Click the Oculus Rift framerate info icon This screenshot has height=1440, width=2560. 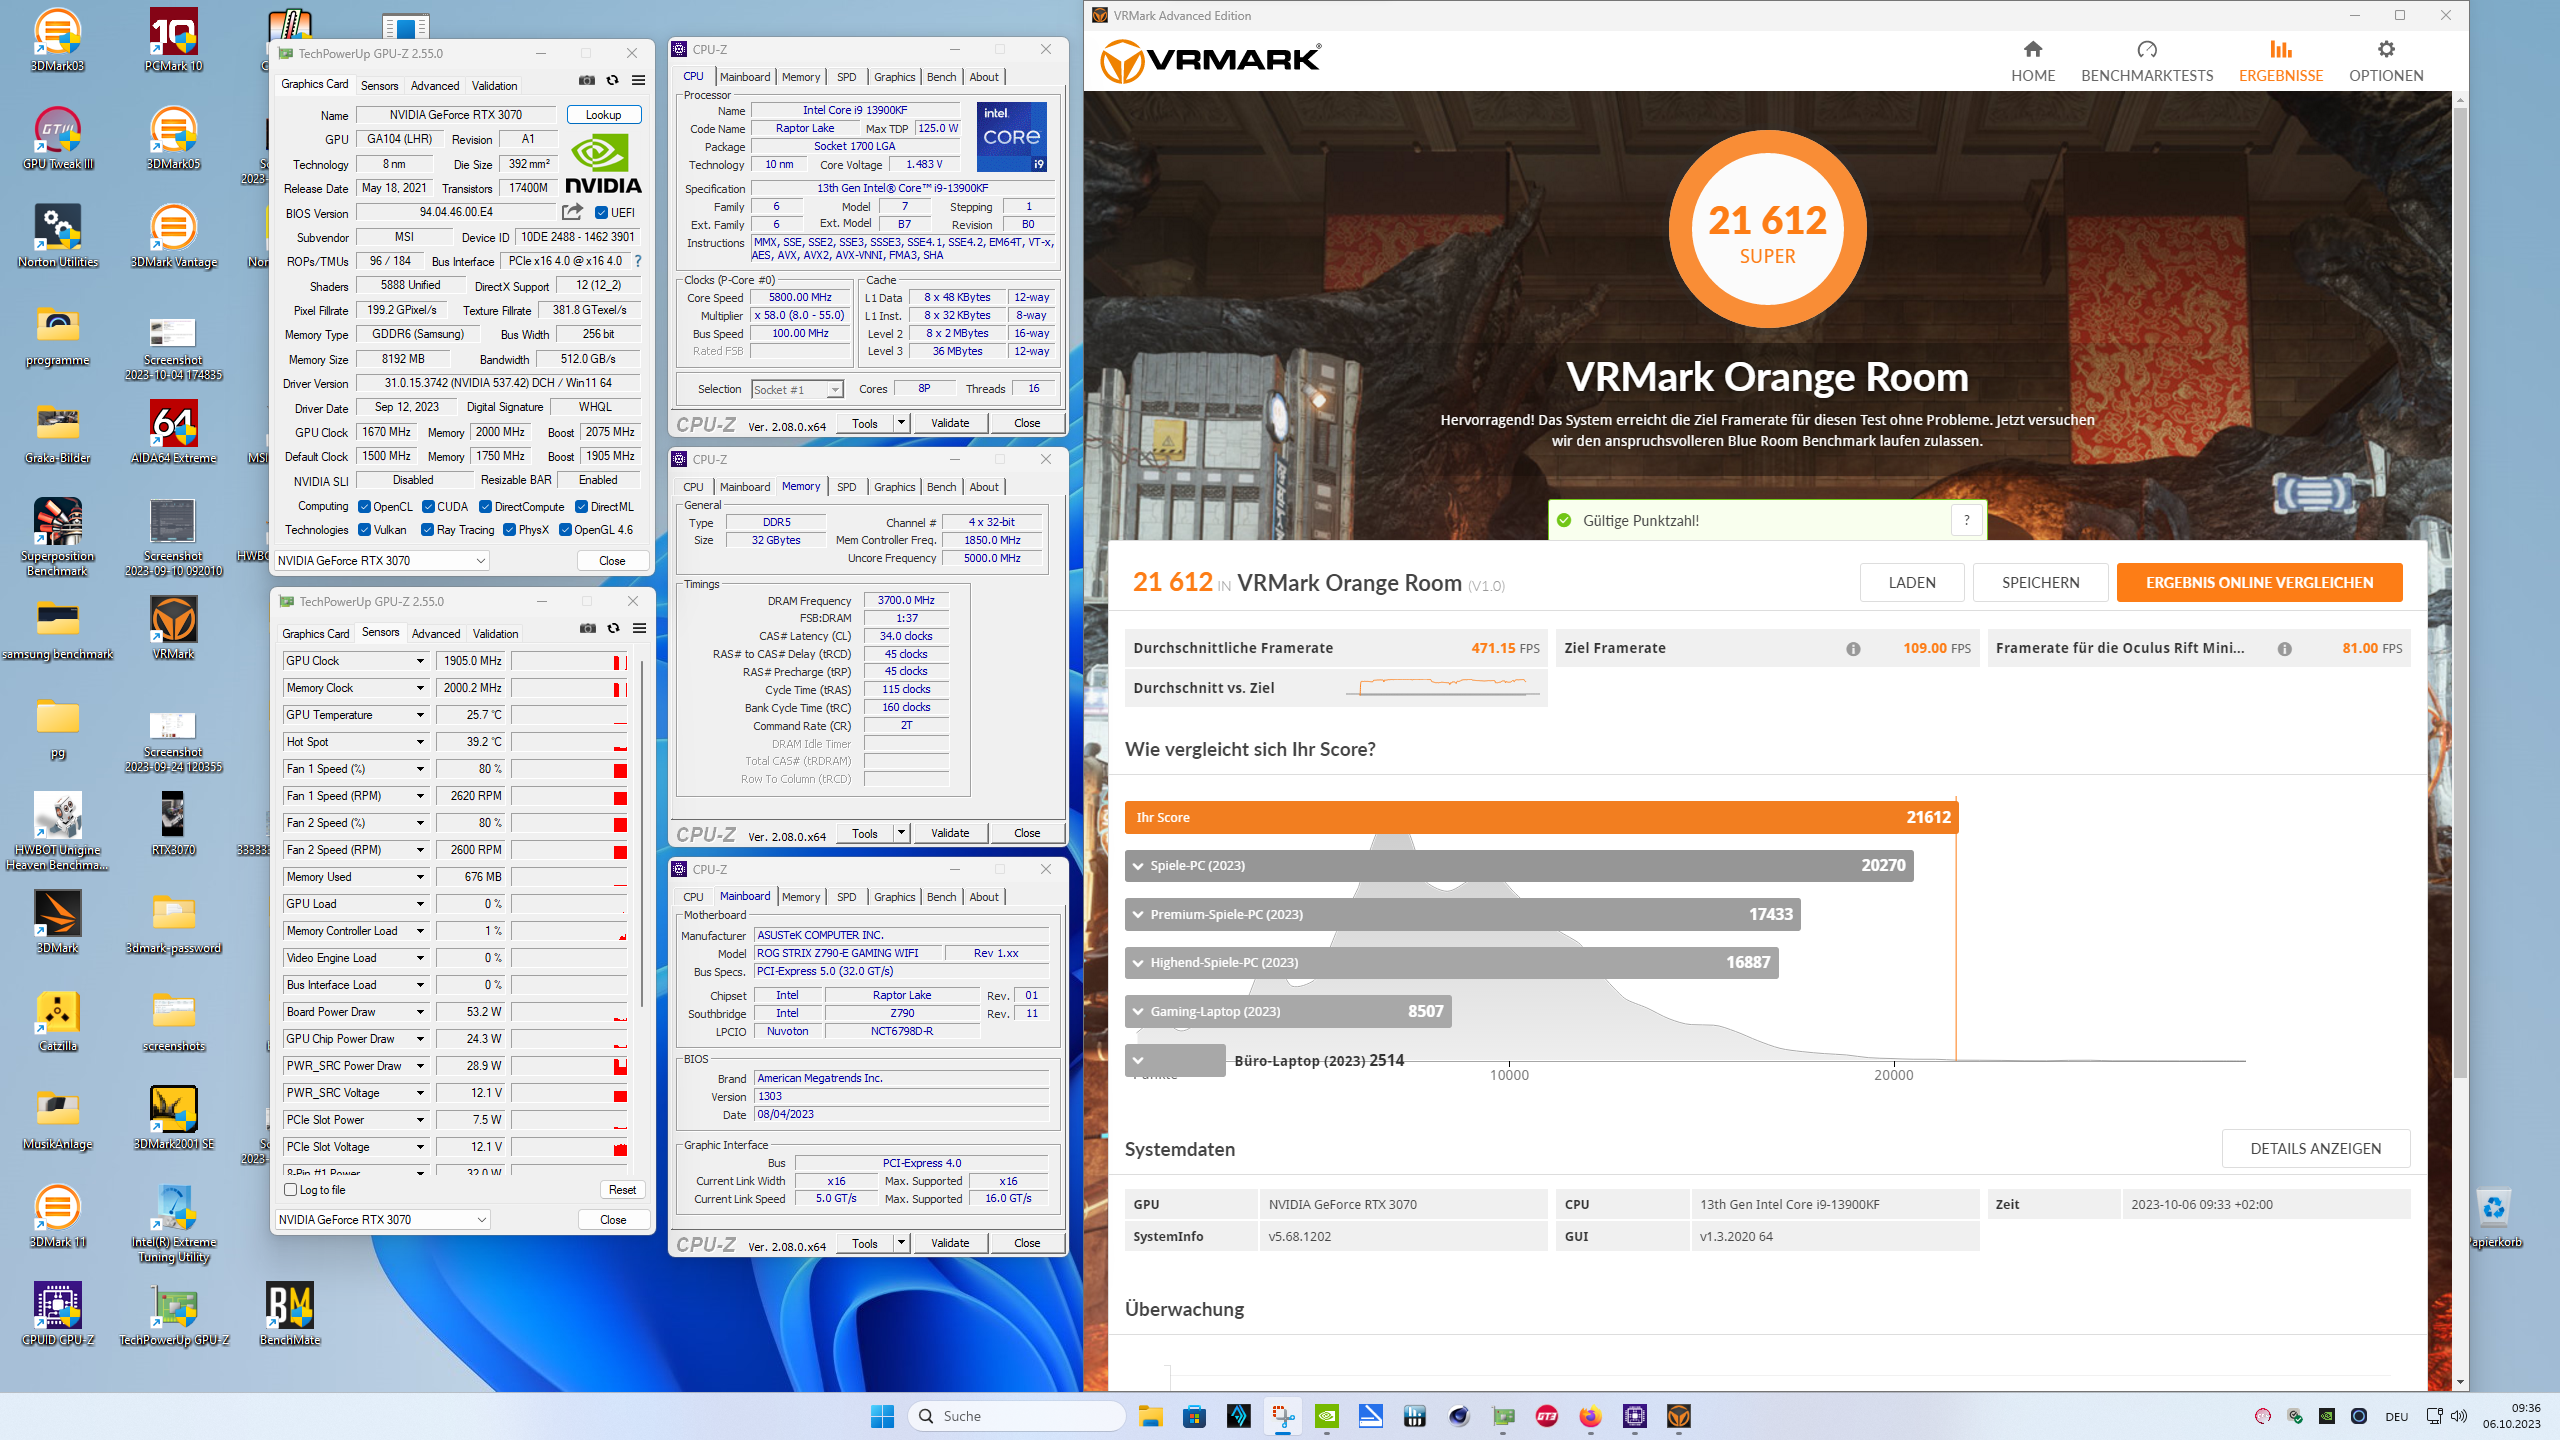pyautogui.click(x=2284, y=649)
